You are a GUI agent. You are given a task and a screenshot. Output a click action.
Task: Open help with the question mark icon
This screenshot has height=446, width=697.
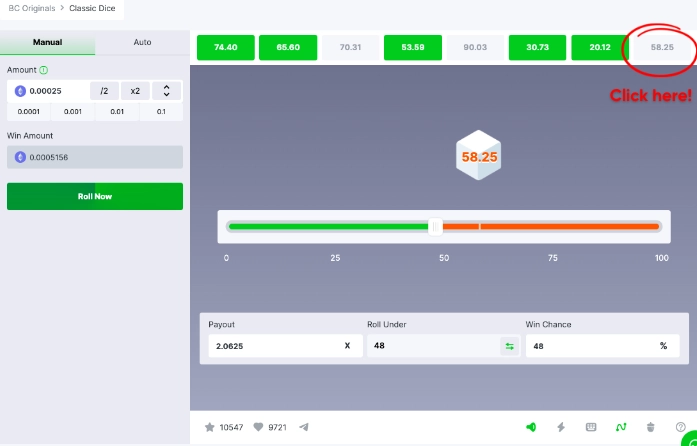pos(680,427)
